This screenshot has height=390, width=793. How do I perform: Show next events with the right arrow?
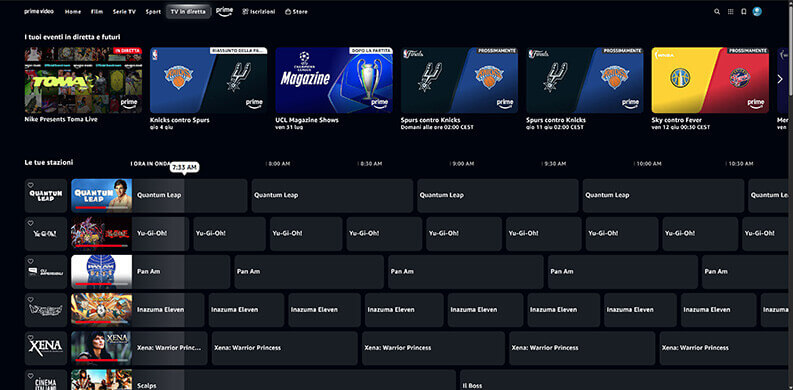click(779, 79)
